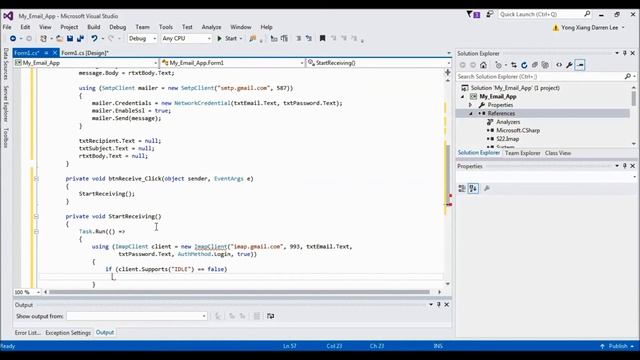
Task: Toggle Alphabetical sort in Properties panel
Action: (x=473, y=188)
